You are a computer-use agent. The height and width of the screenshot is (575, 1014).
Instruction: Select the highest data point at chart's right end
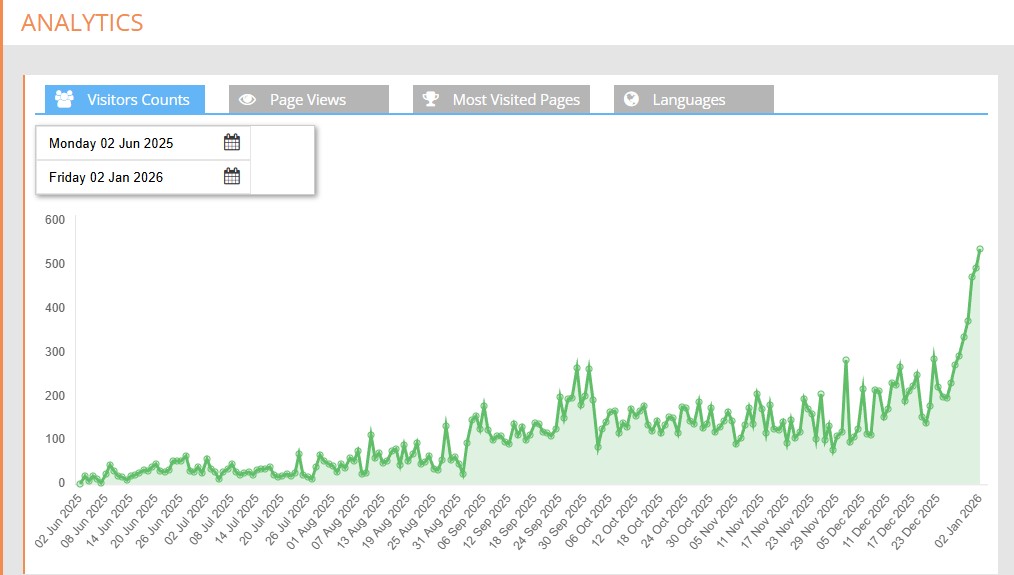980,249
